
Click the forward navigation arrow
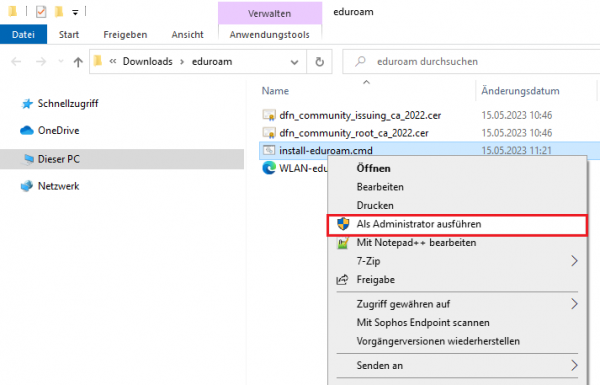(x=41, y=62)
